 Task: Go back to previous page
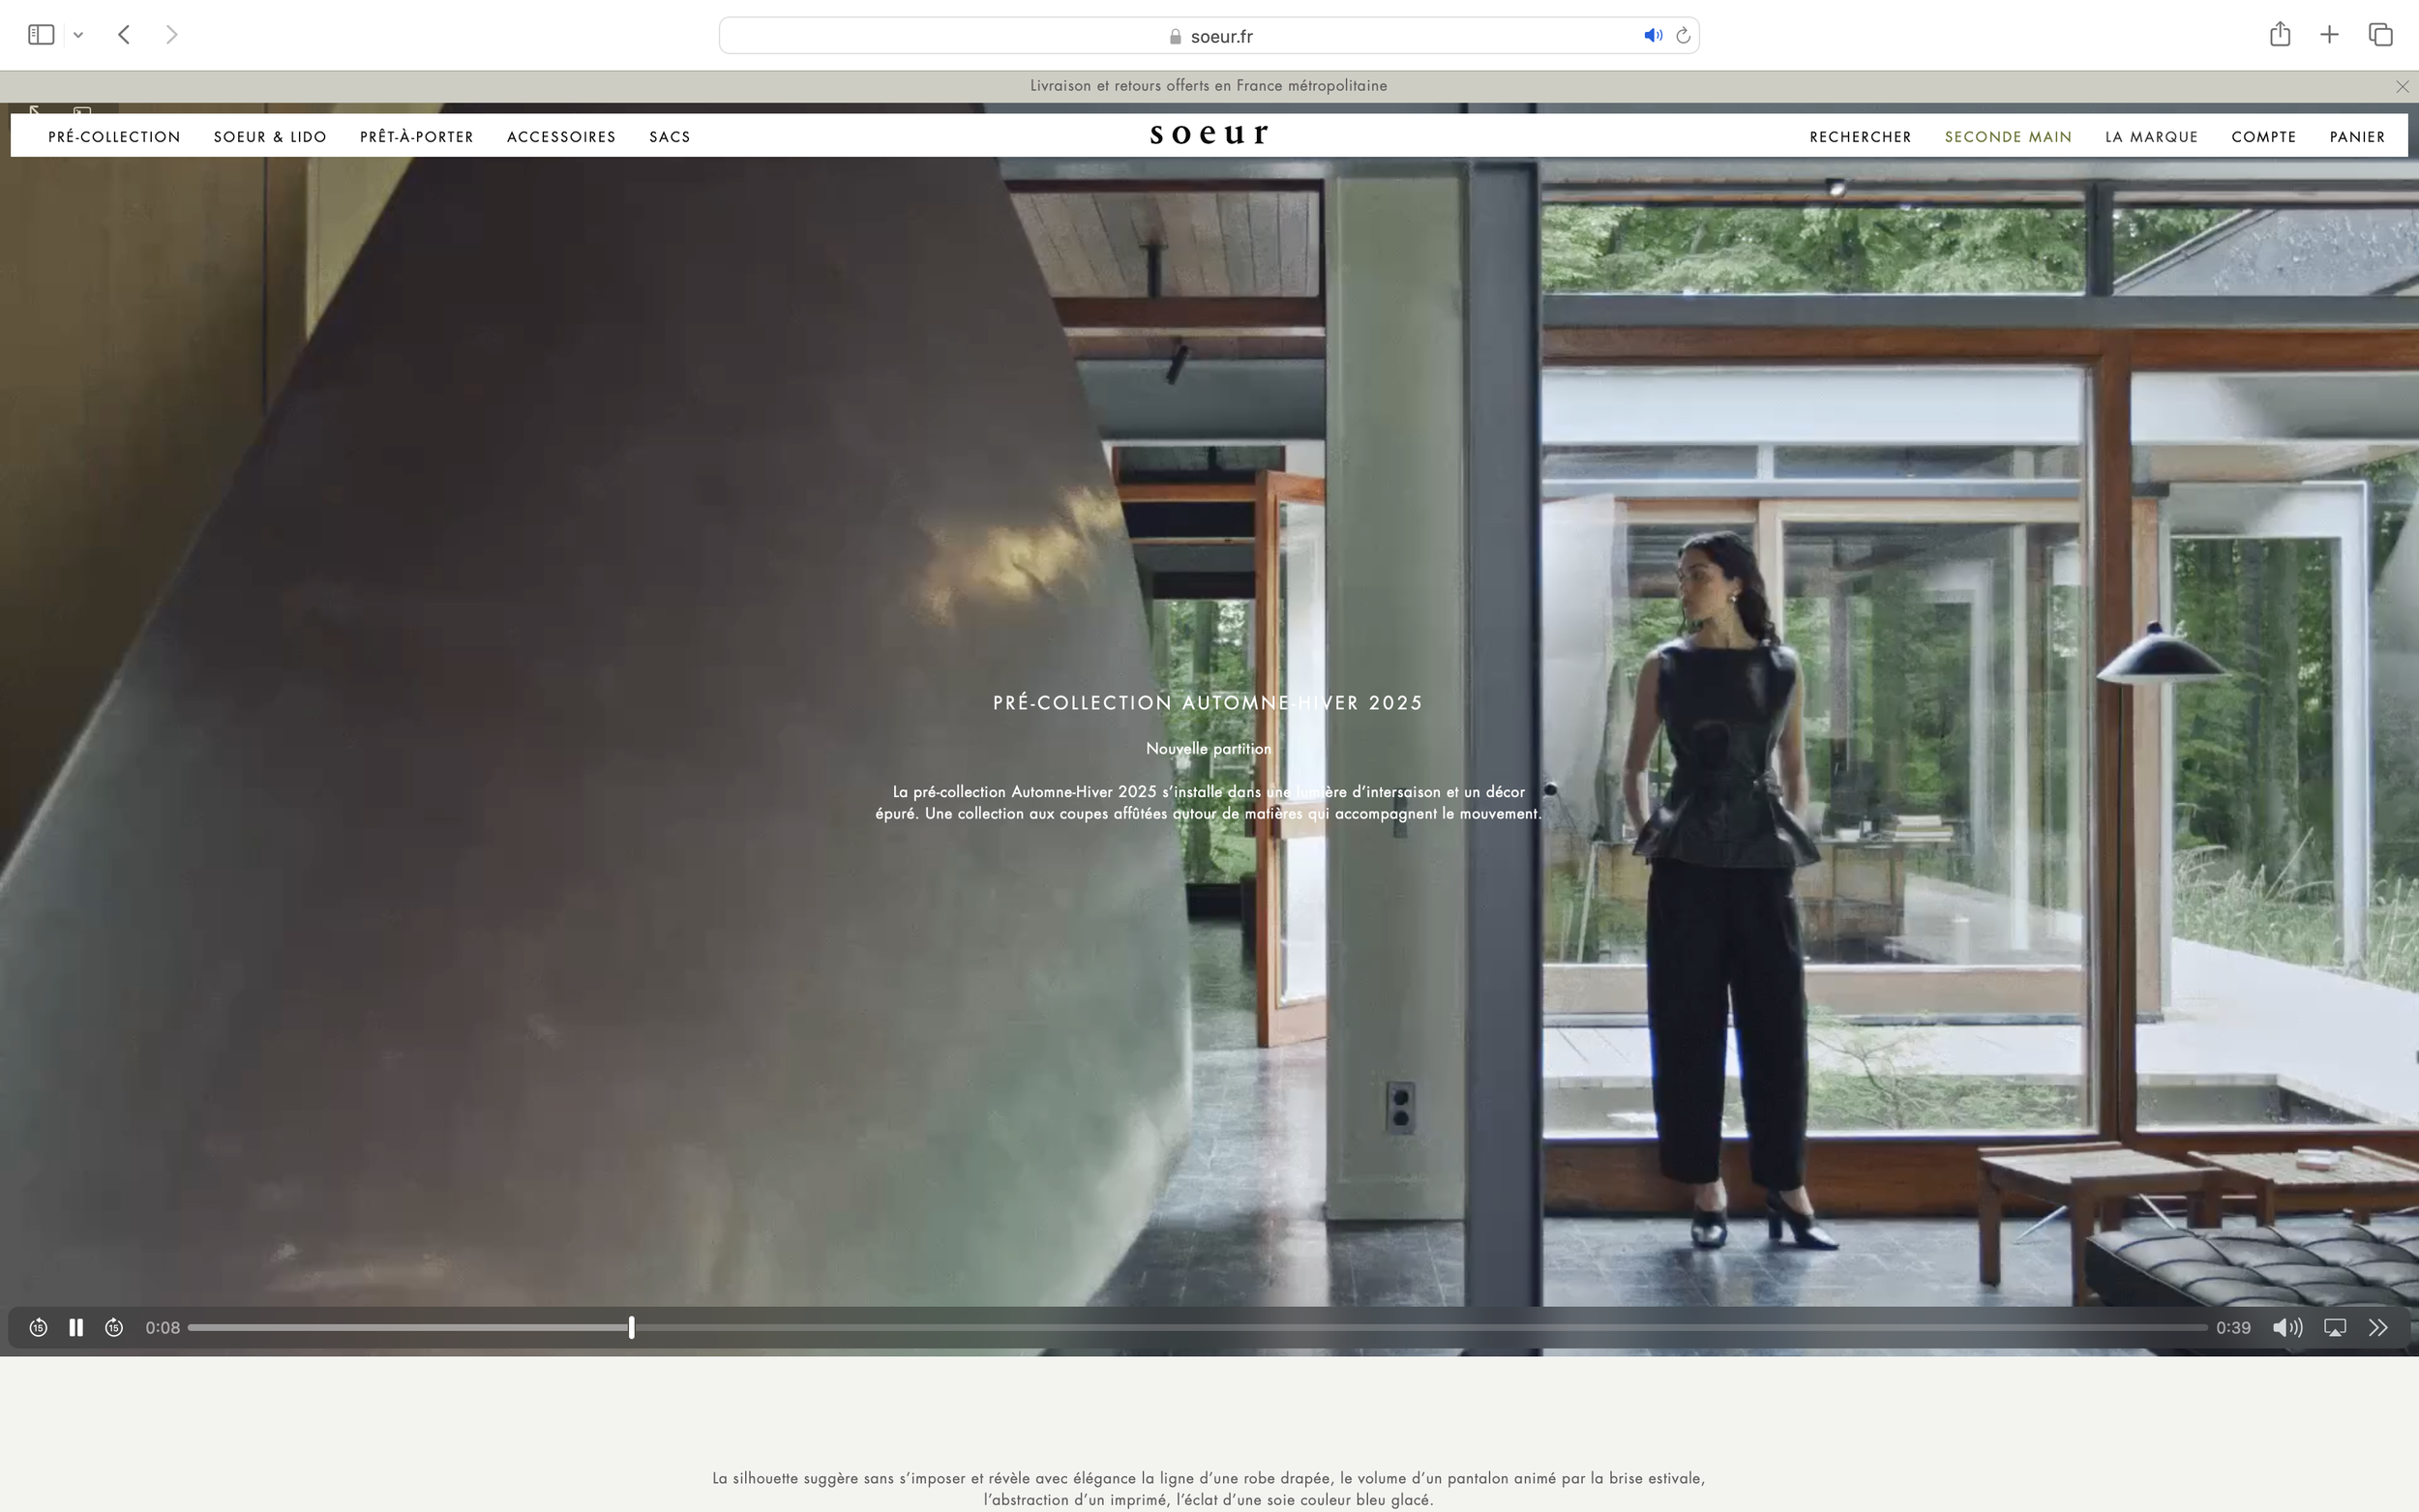124,35
